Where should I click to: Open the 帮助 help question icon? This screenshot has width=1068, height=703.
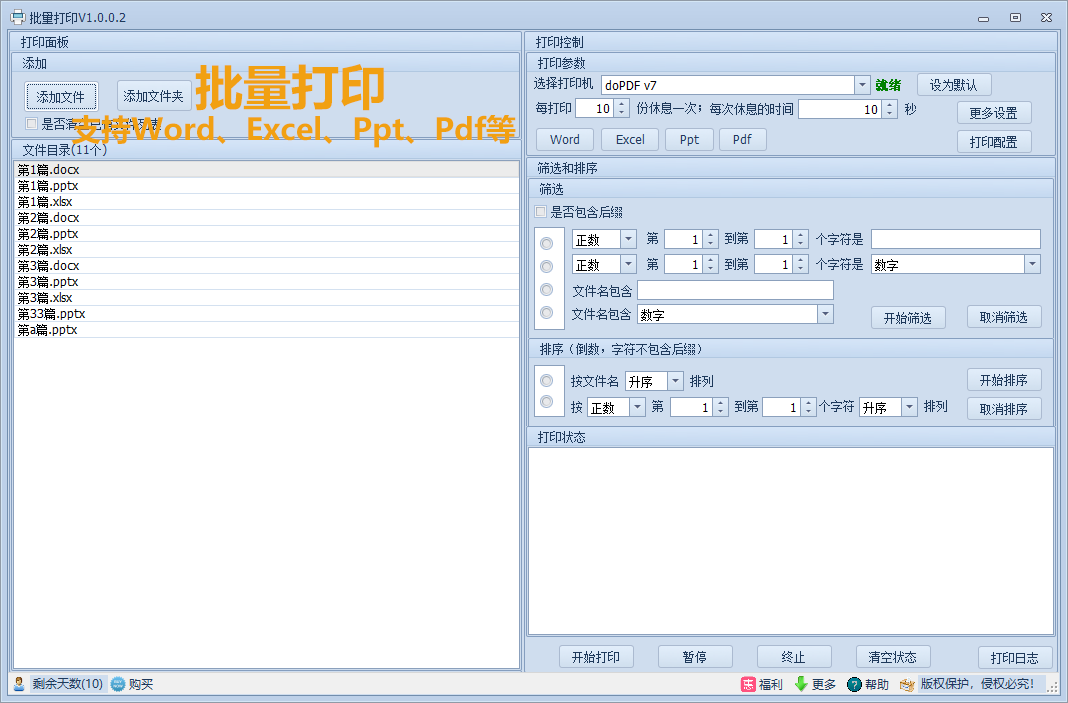854,684
